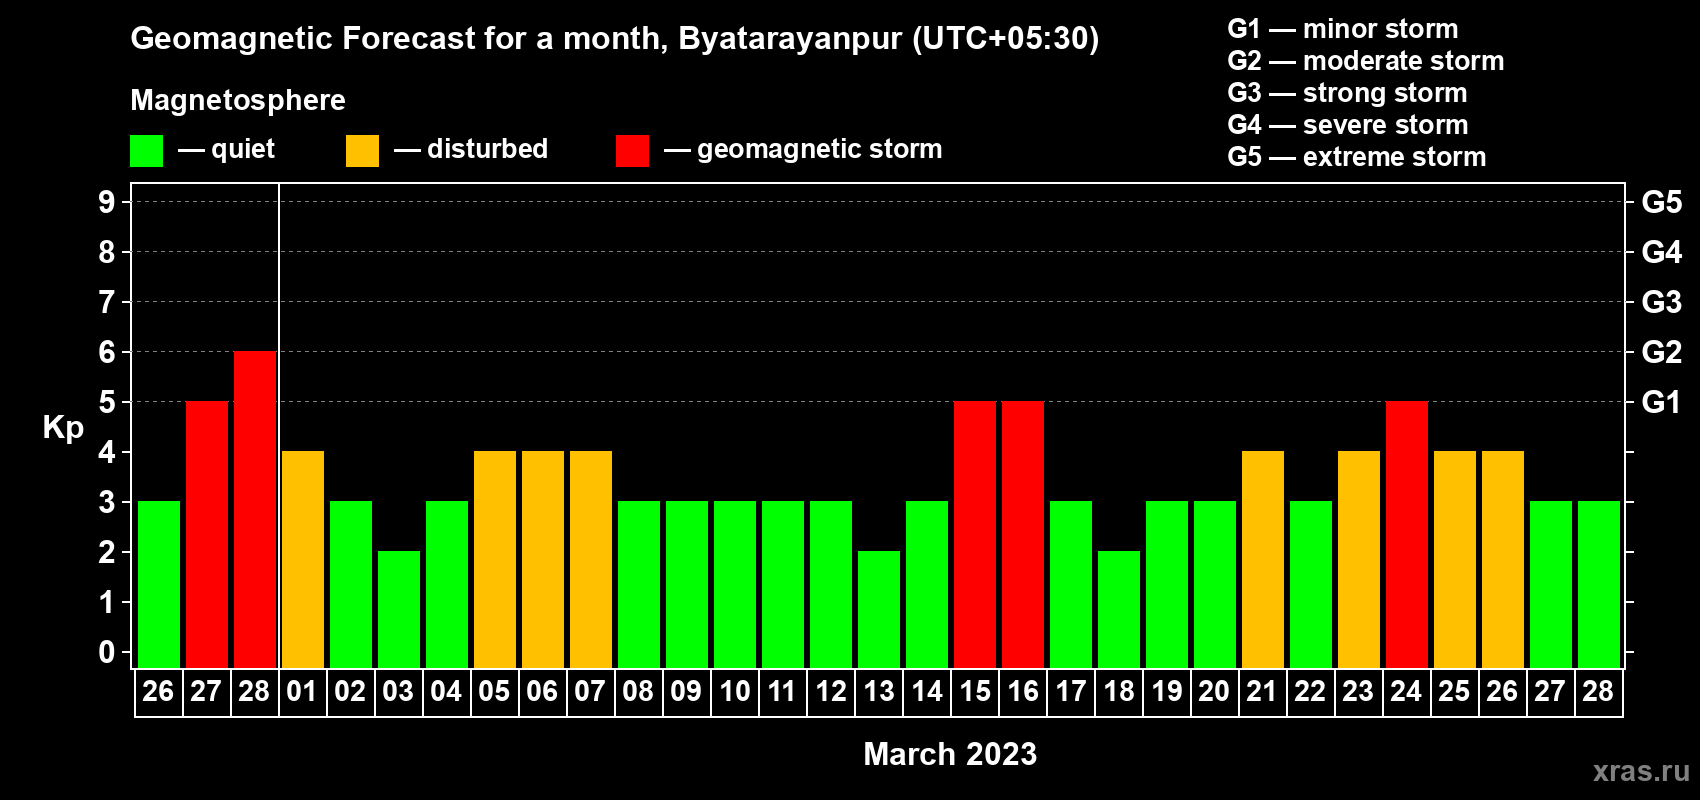Select the orange bar for March 06
Viewport: 1700px width, 800px height.
point(543,559)
